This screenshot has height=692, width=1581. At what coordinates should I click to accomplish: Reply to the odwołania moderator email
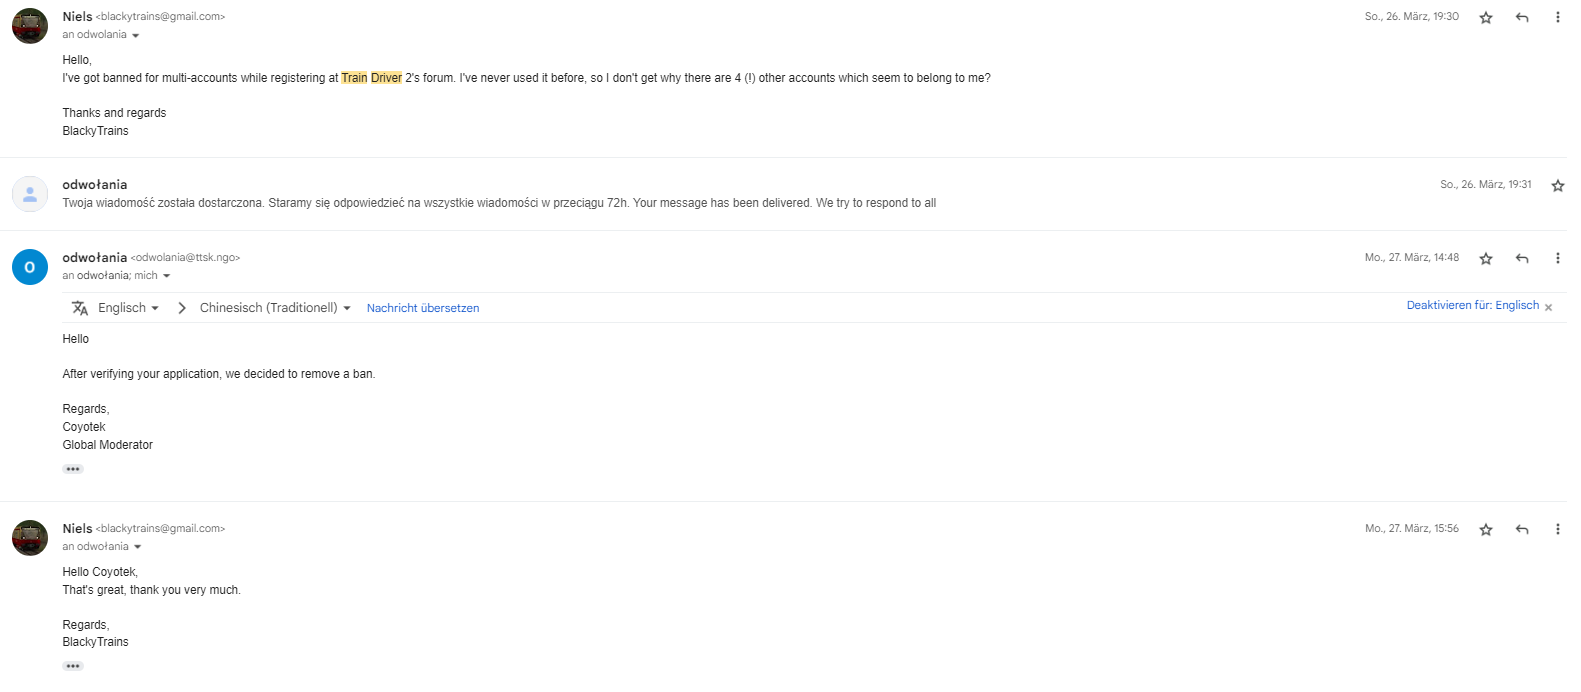pos(1522,259)
